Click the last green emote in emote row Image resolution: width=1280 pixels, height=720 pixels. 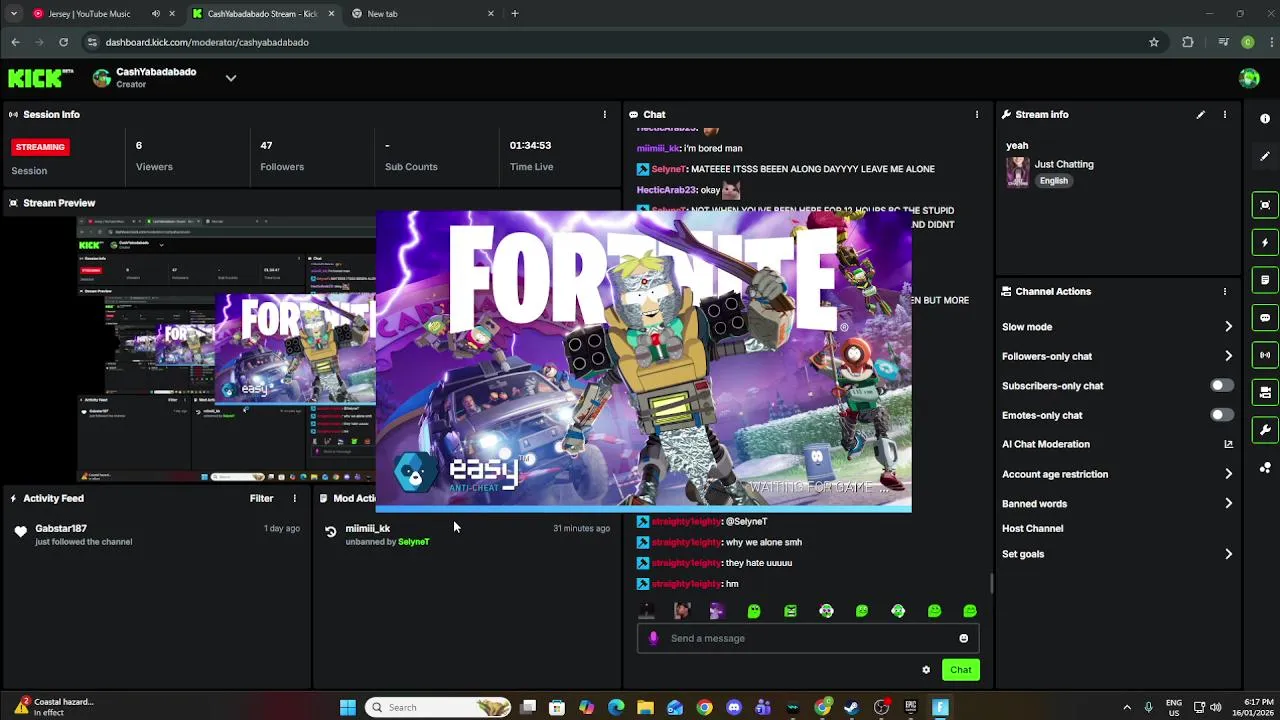click(969, 611)
